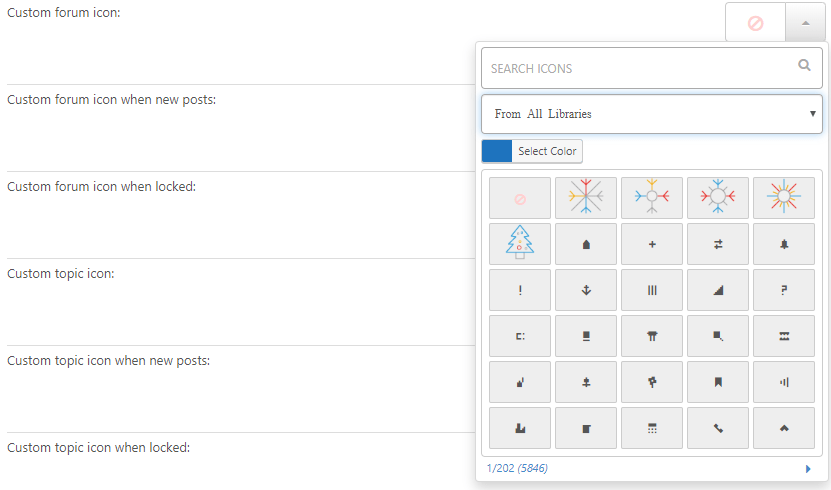The width and height of the screenshot is (831, 490).
Task: Click the Select Color button
Action: [547, 151]
